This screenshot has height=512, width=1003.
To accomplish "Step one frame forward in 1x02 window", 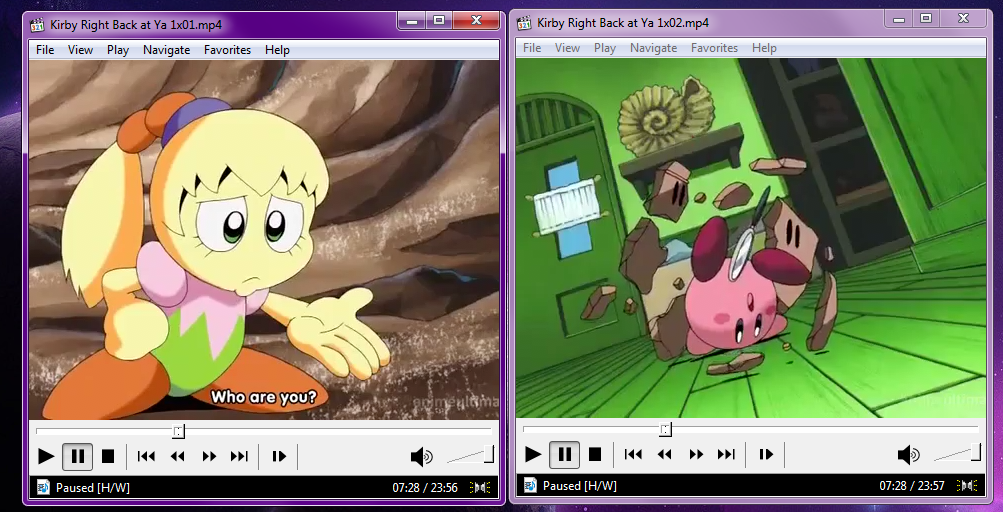I will coord(766,454).
